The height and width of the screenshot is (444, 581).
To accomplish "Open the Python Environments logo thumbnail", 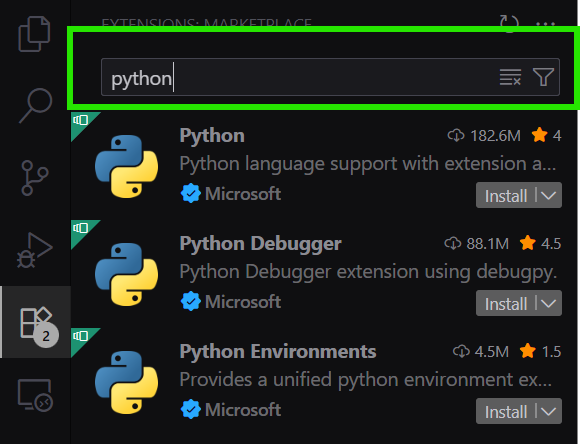I will tap(126, 382).
